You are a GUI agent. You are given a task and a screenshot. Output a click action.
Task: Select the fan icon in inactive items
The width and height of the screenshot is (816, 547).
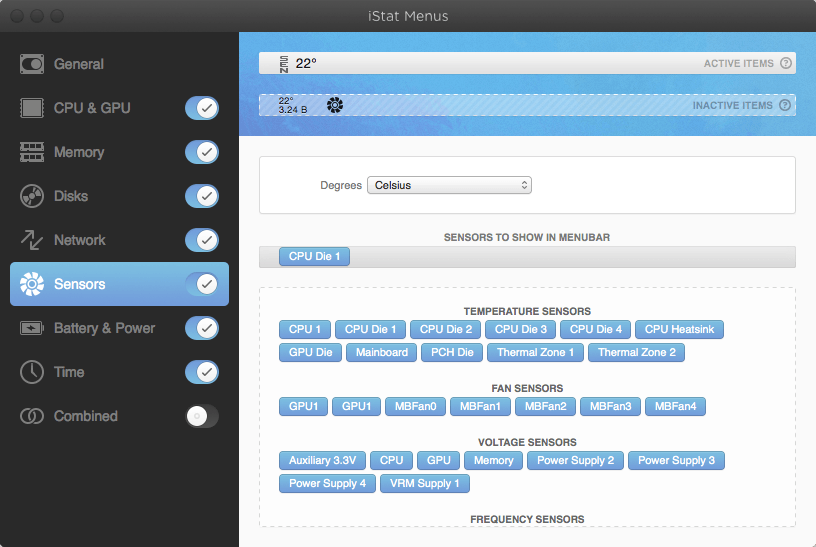335,105
